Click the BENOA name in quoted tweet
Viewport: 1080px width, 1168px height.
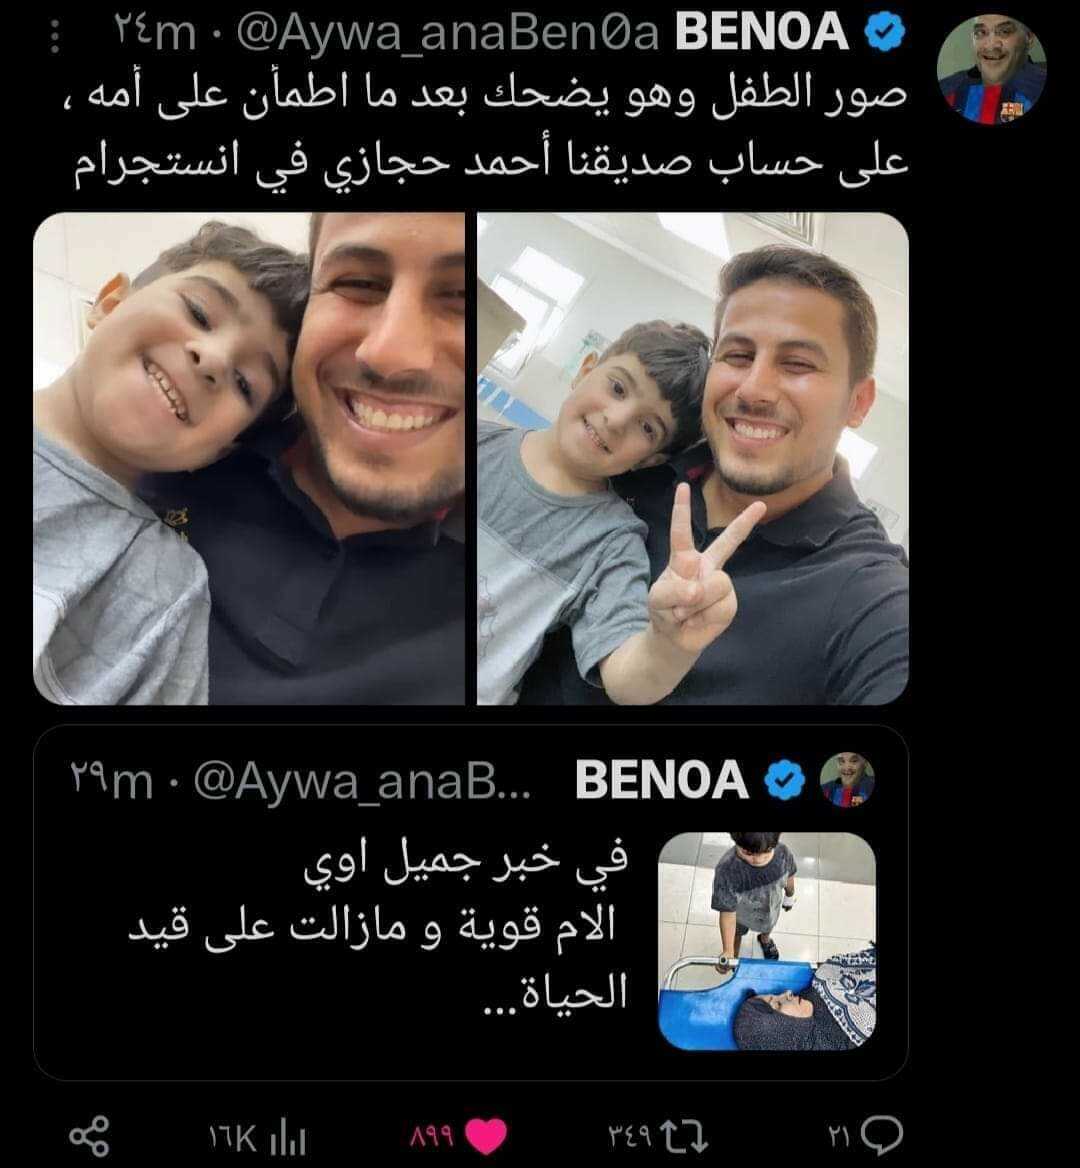(x=661, y=779)
